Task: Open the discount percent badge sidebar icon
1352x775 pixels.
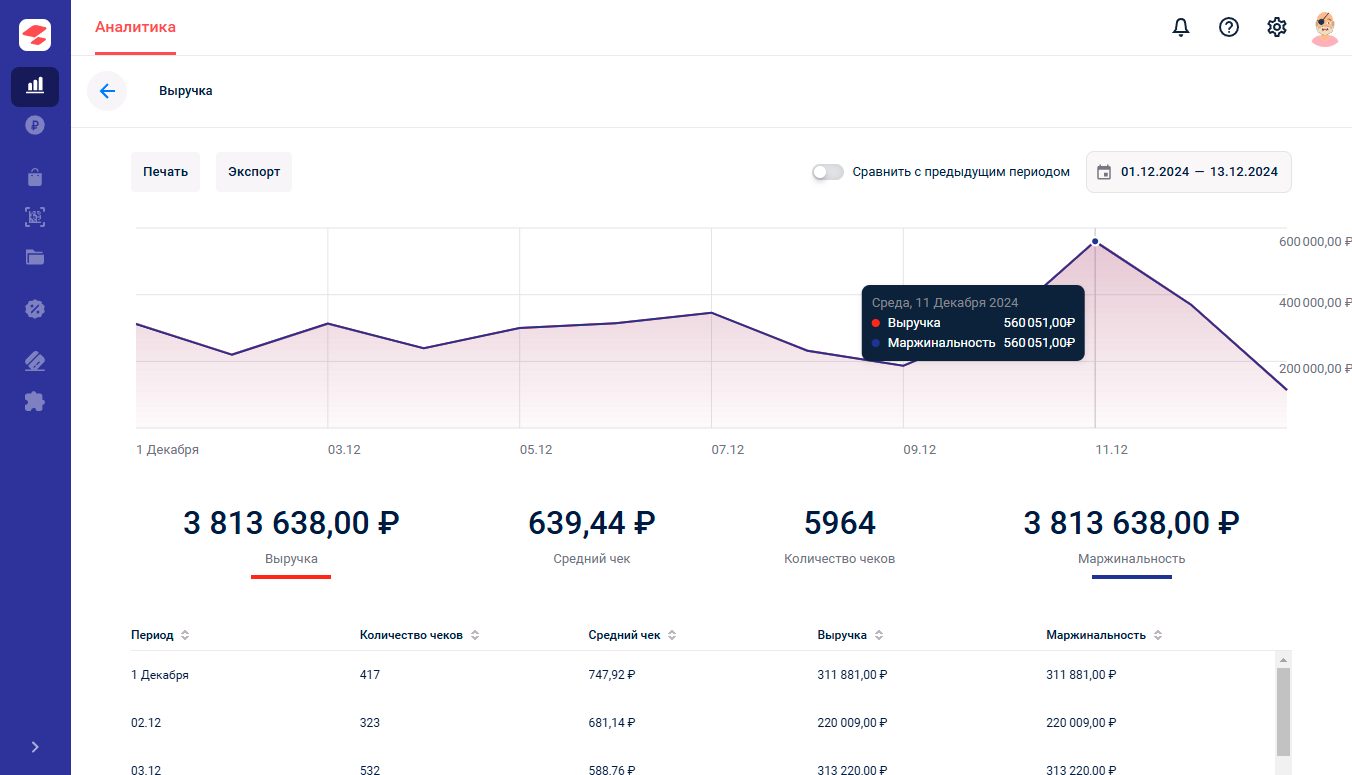Action: point(35,308)
